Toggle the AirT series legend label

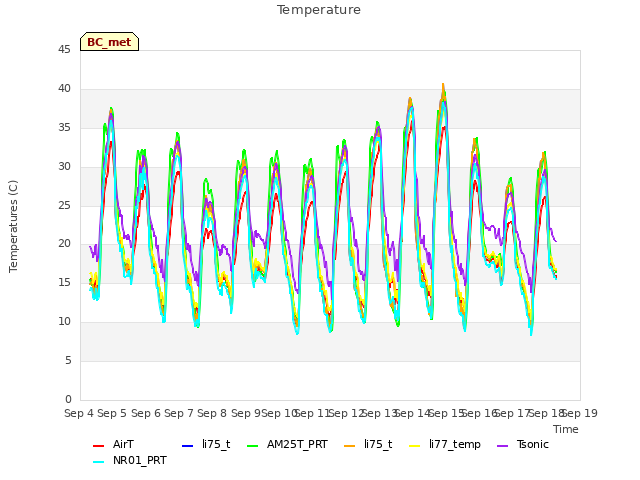pyautogui.click(x=123, y=444)
